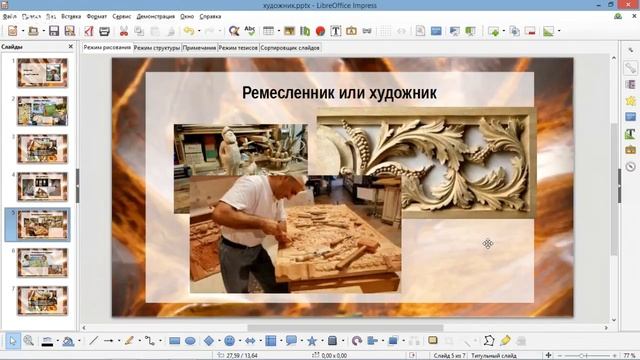Select slide 3 thumbnail
This screenshot has height=360, width=640.
42,149
